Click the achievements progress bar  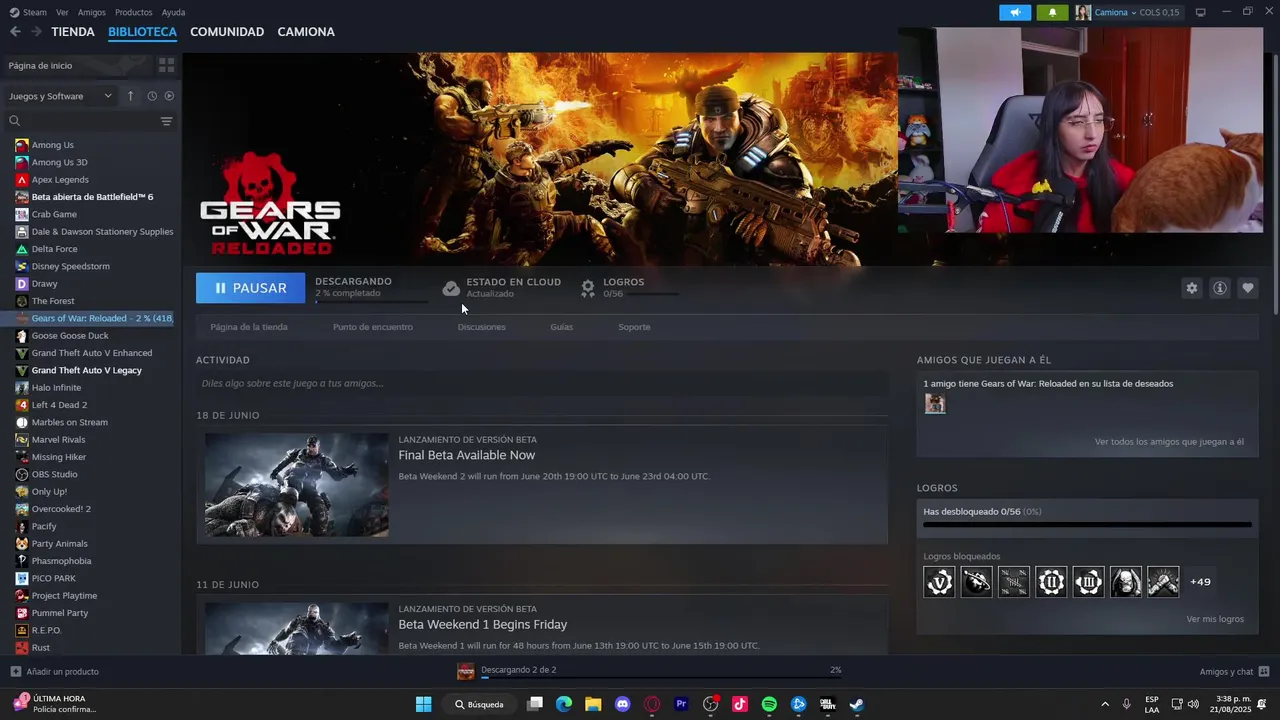[1087, 524]
